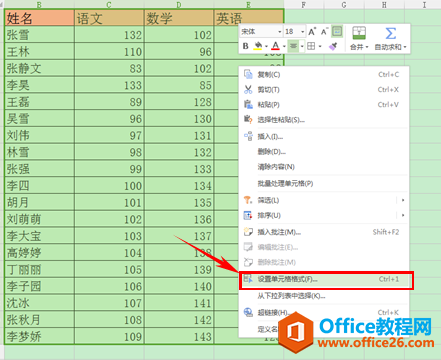The width and height of the screenshot is (441, 360).
Task: Choose 剪切(T) scissors entry
Action: (x=324, y=89)
